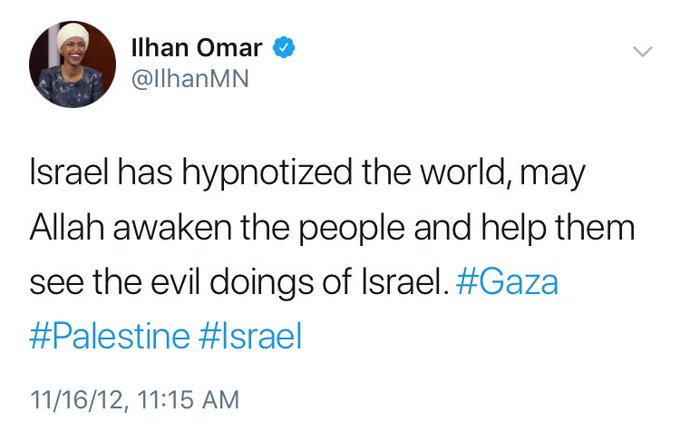This screenshot has height=432, width=680.
Task: Search tweets tagged #Gaza
Action: (x=507, y=282)
